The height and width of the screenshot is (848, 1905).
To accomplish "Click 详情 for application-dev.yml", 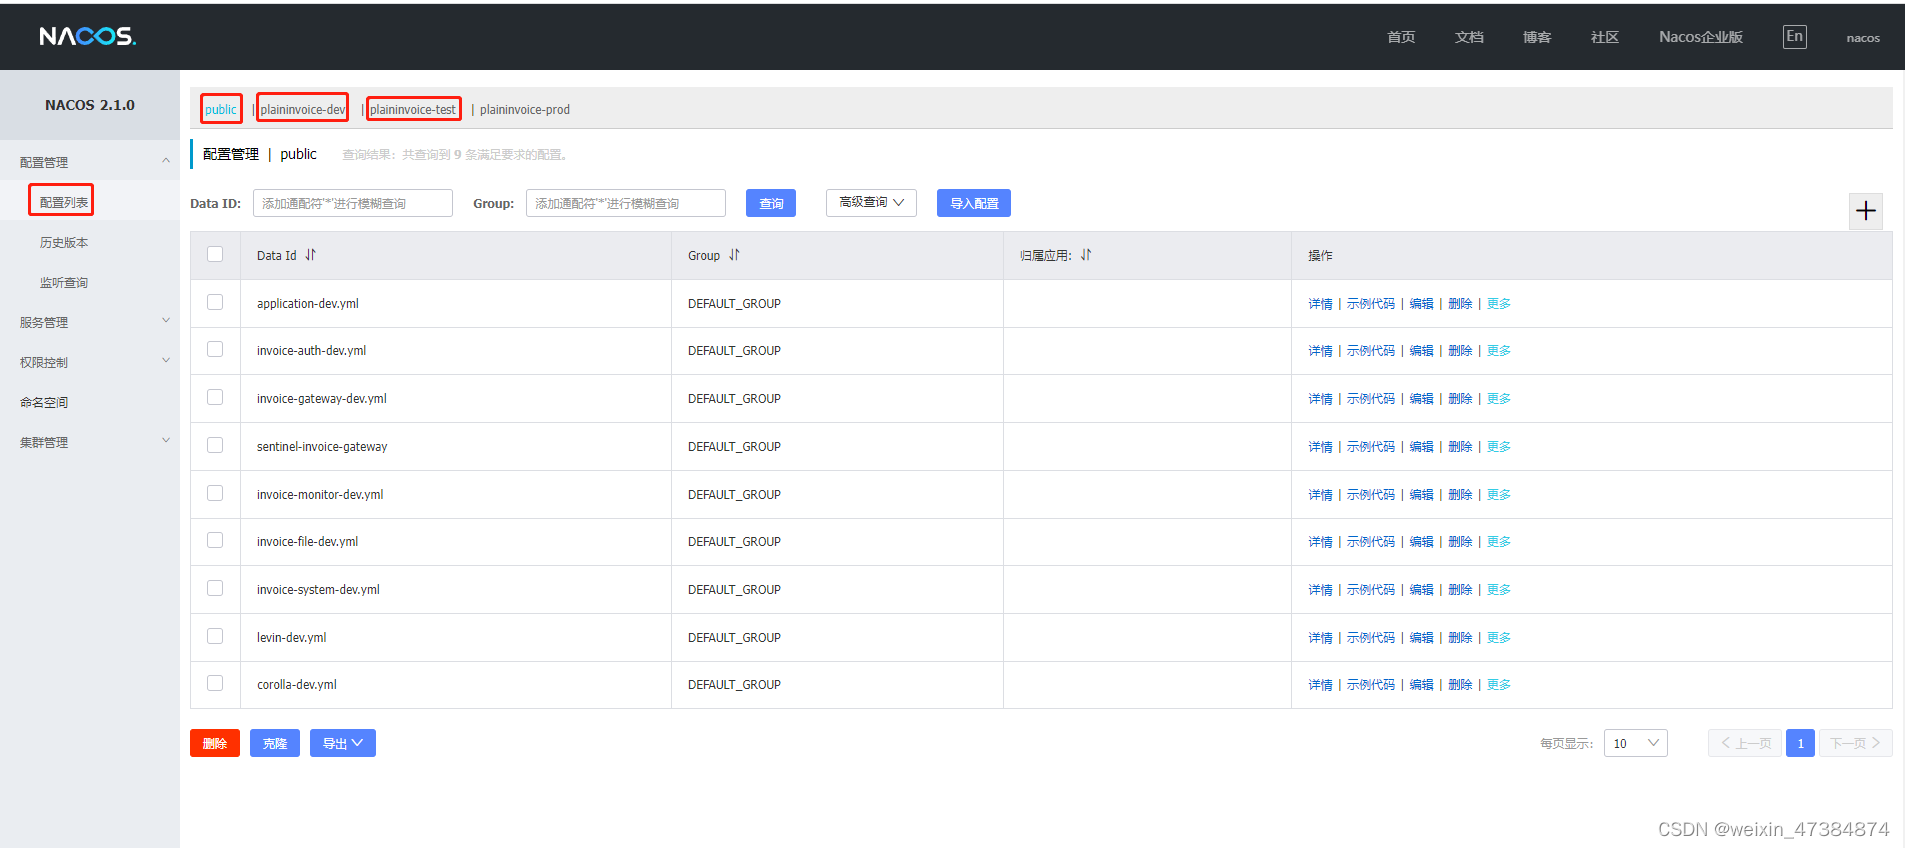I will click(x=1320, y=304).
